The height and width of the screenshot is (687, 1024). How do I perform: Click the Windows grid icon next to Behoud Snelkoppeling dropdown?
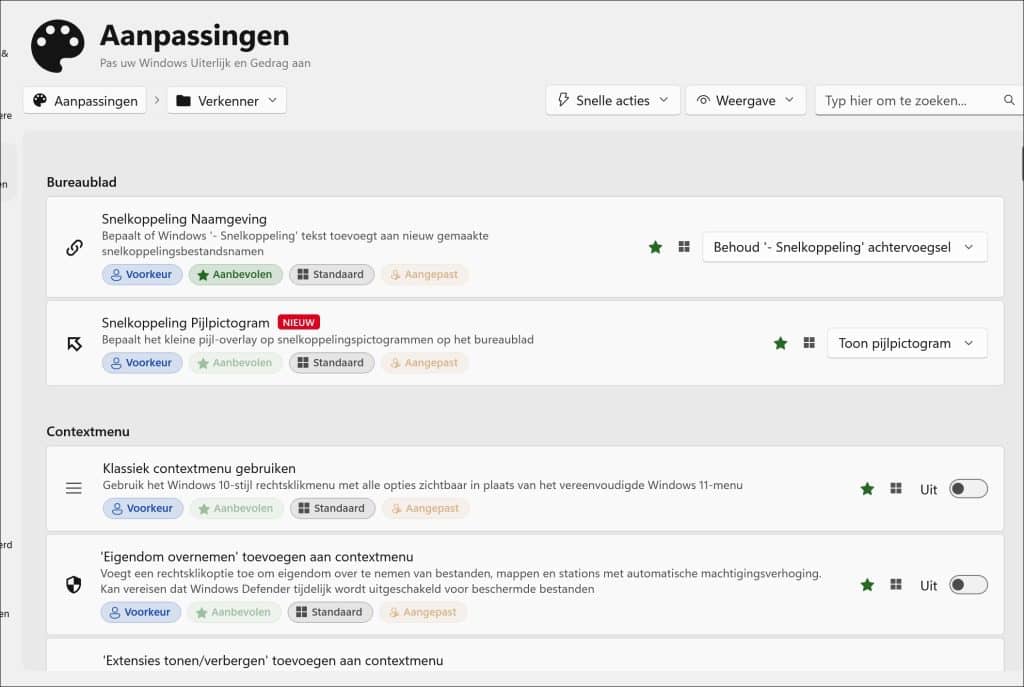pos(684,247)
